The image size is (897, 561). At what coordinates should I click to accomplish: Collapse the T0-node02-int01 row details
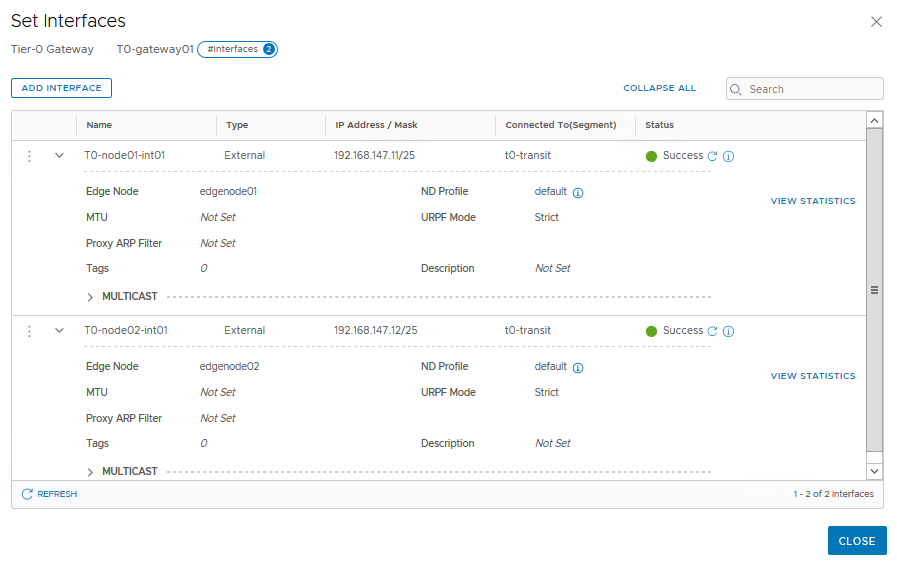pos(59,331)
